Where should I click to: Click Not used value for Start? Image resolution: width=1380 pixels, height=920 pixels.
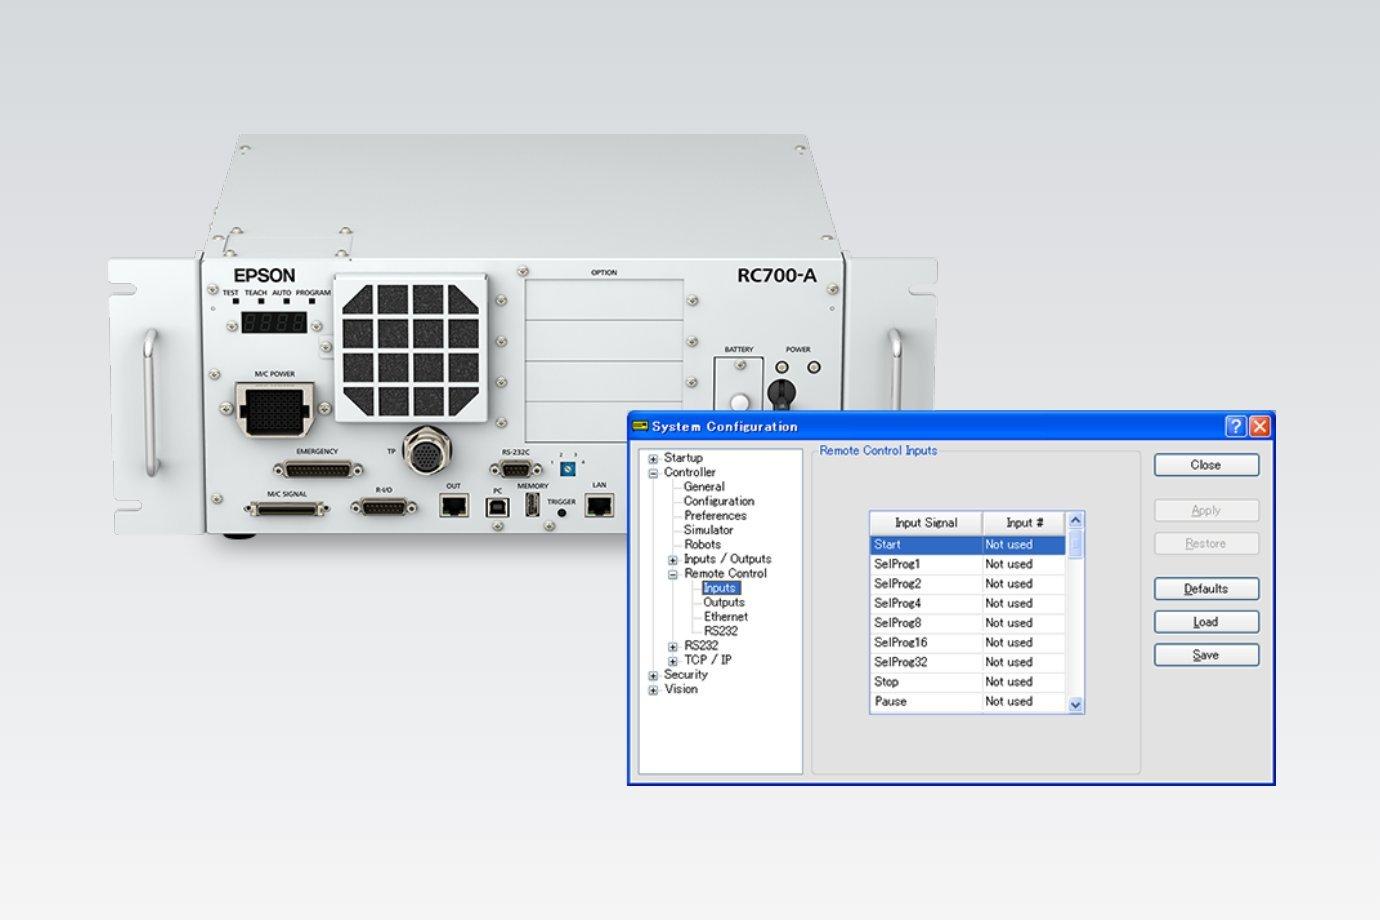point(1024,545)
